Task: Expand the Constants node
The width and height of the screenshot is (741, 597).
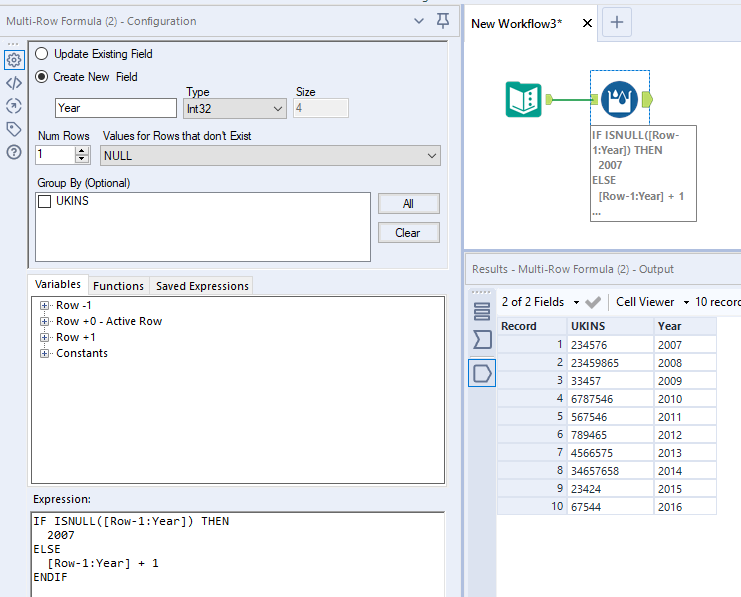Action: [x=44, y=354]
